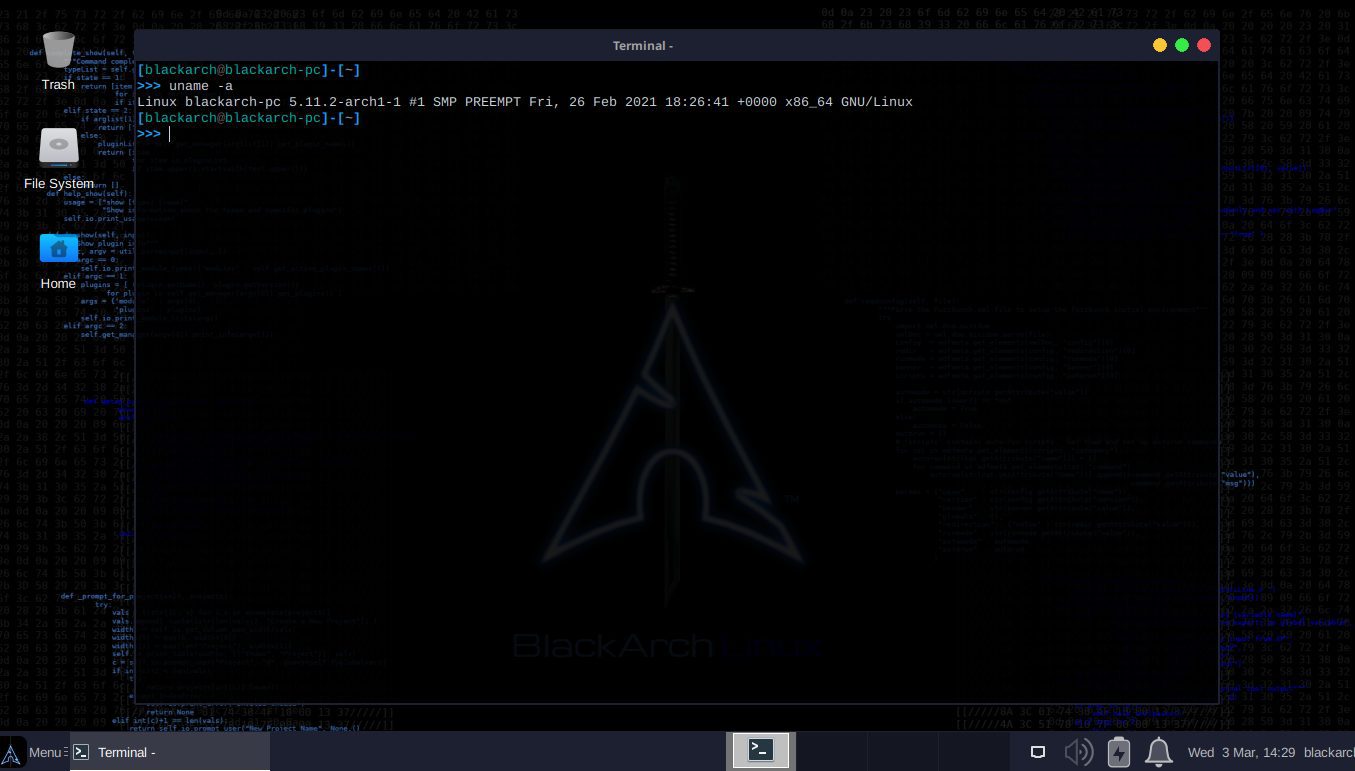Open the blackarch user menu in the panel

pos(1329,752)
